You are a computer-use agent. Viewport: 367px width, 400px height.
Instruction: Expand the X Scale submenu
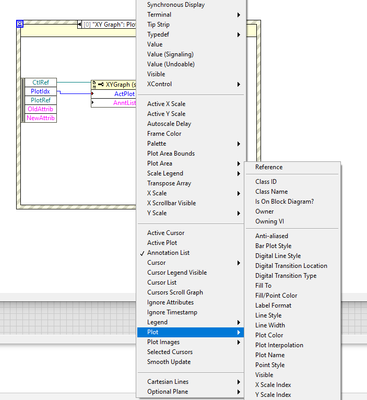(191, 193)
